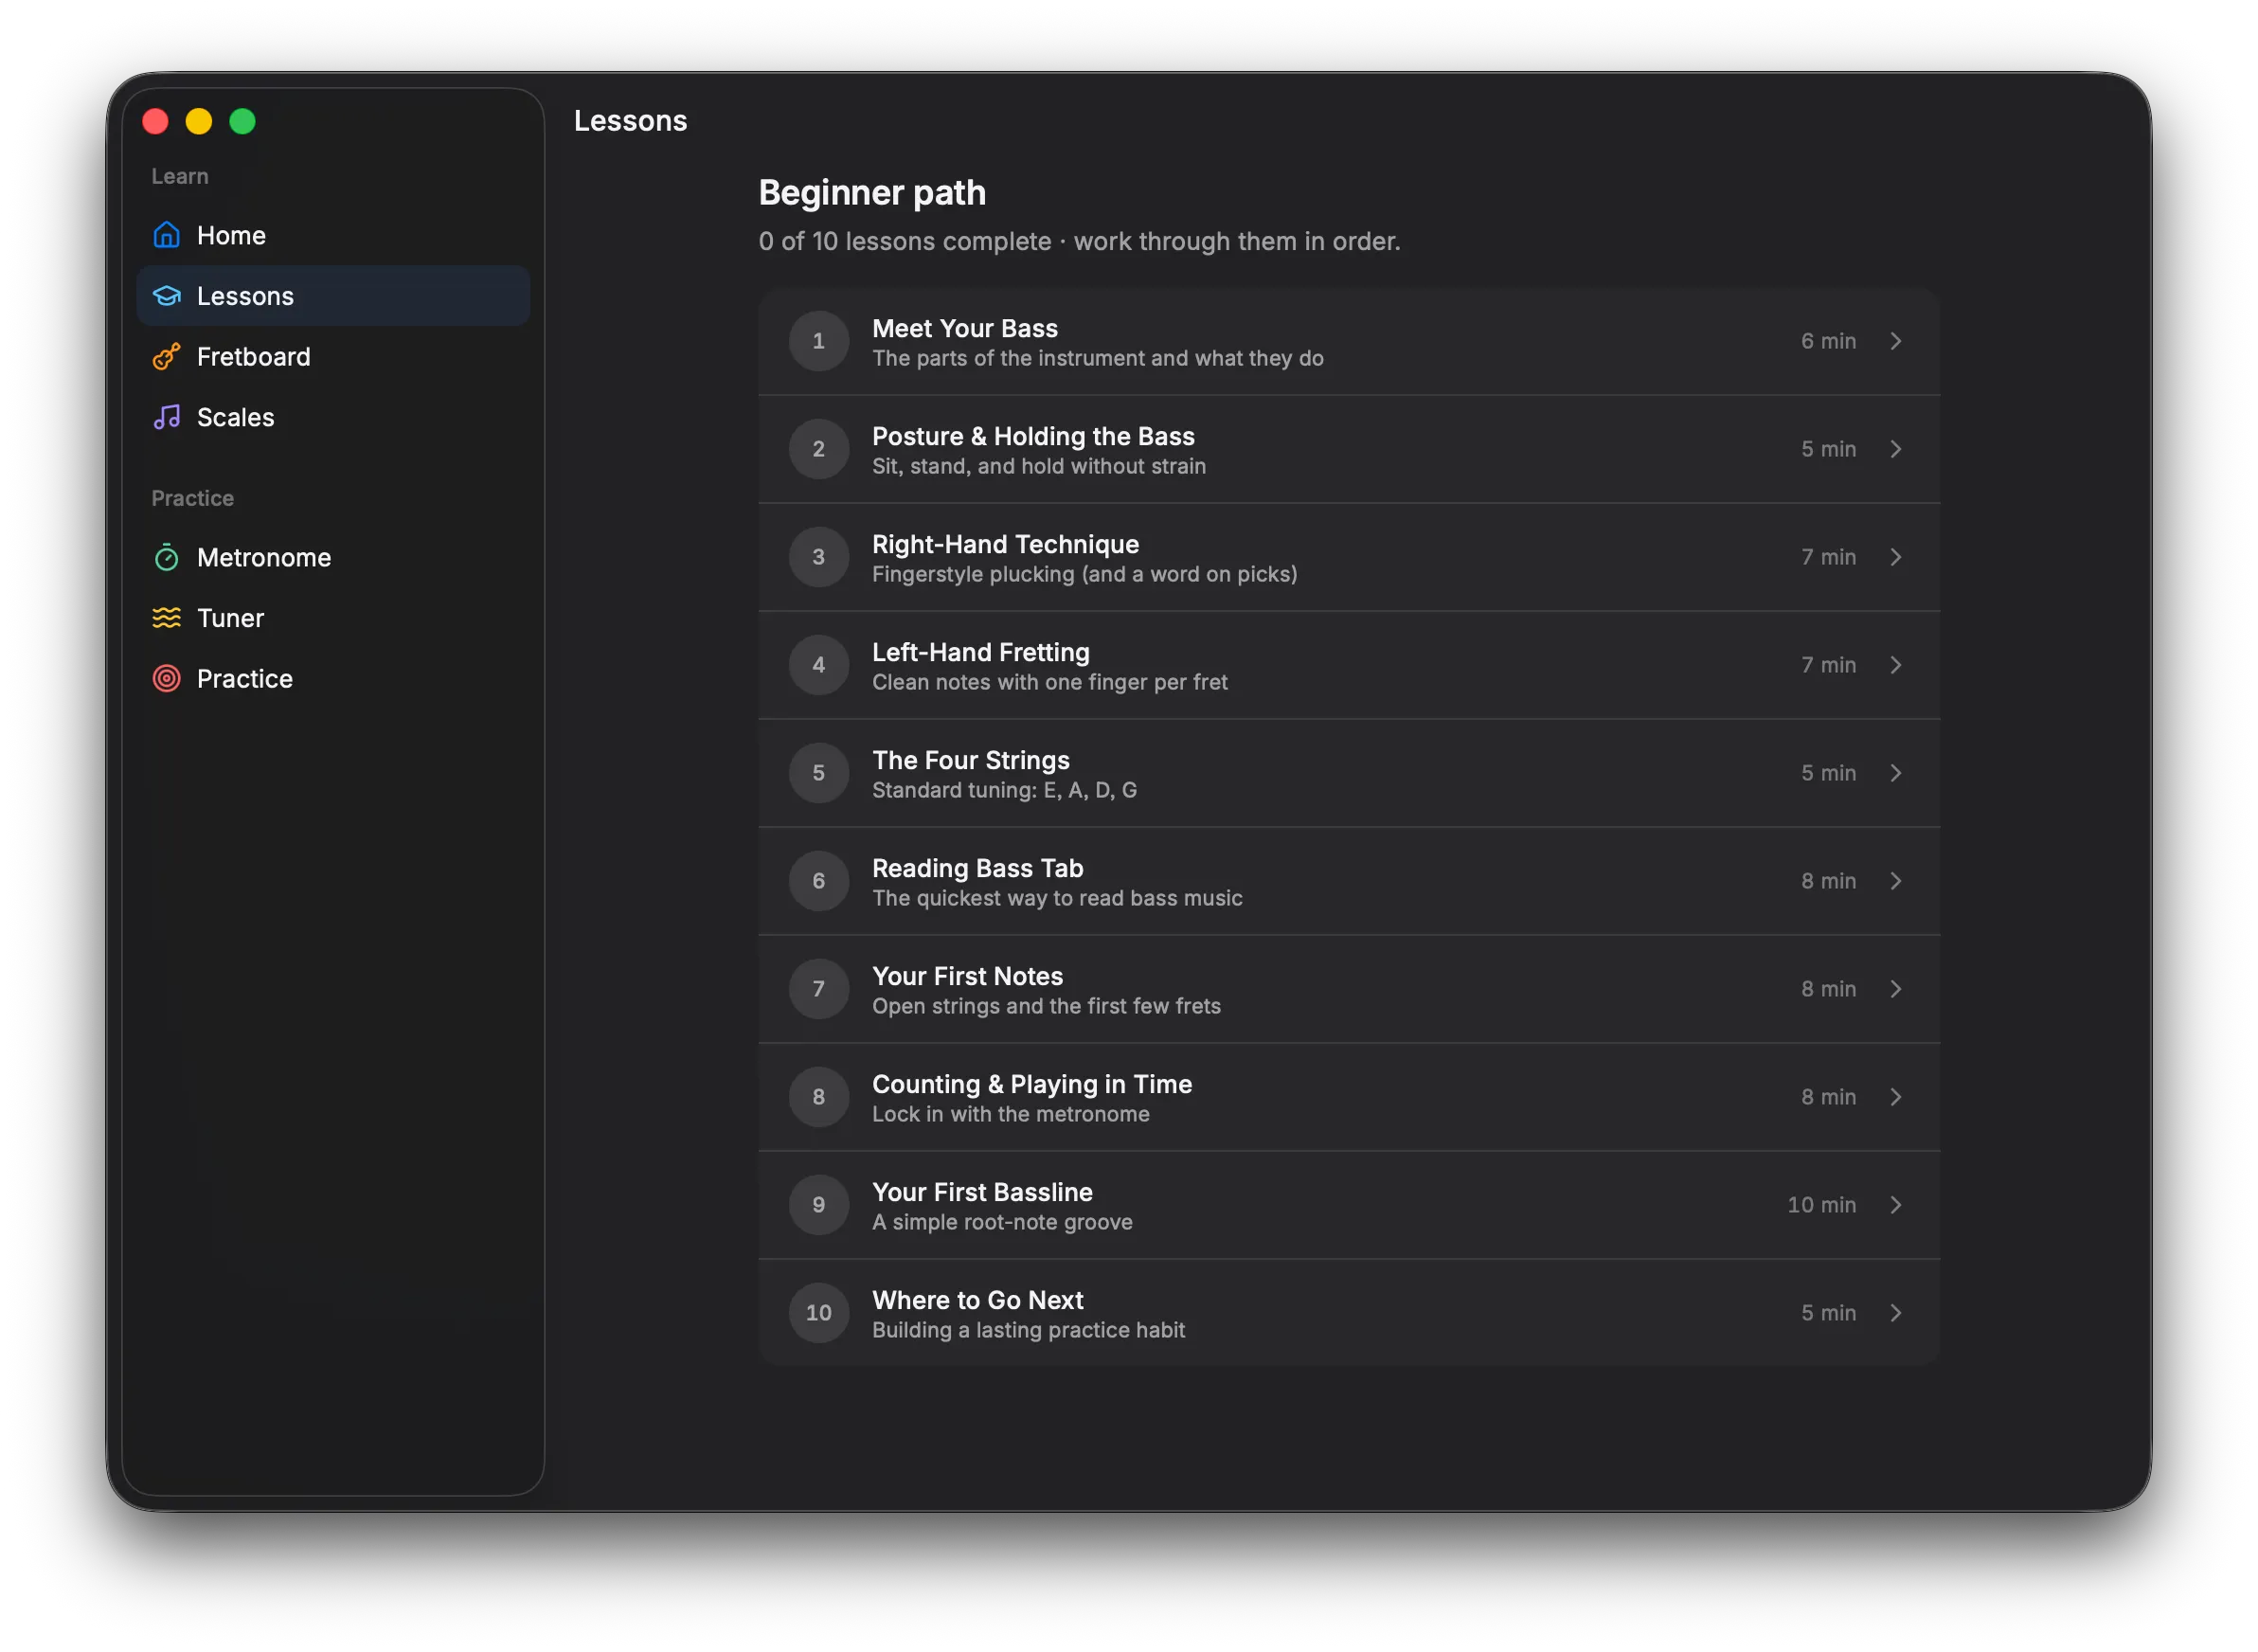The height and width of the screenshot is (1652, 2258).
Task: Click the number 4 badge for Left-Hand Fretting
Action: [x=819, y=665]
